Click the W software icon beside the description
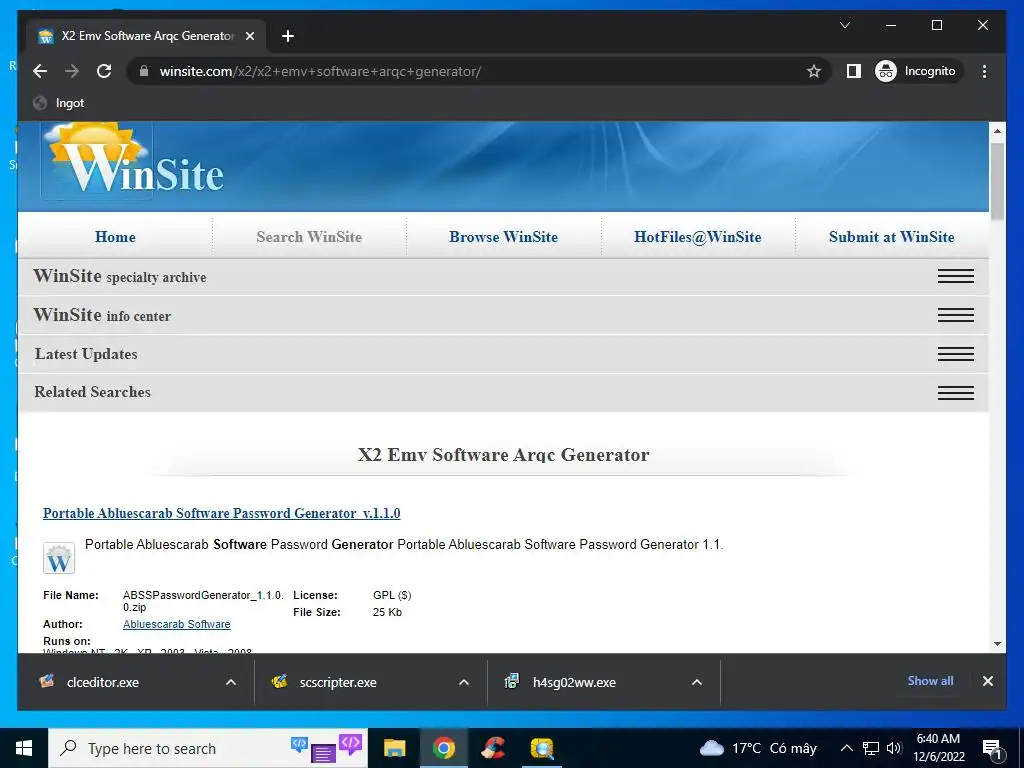The height and width of the screenshot is (768, 1024). (59, 558)
